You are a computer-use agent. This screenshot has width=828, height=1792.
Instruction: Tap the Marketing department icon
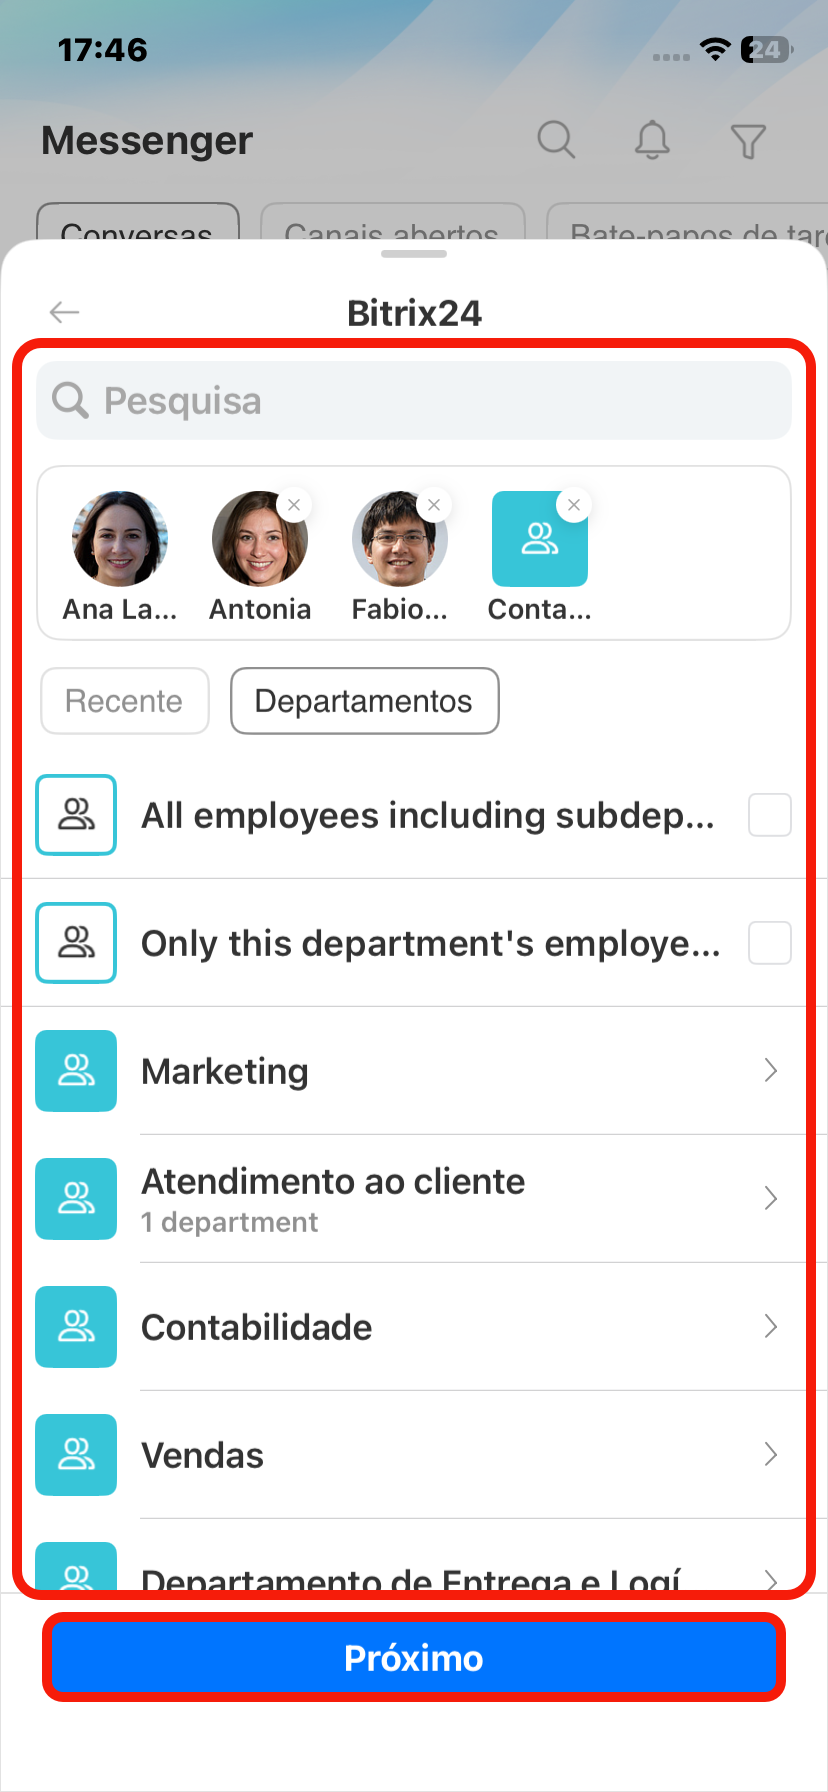(x=76, y=1071)
